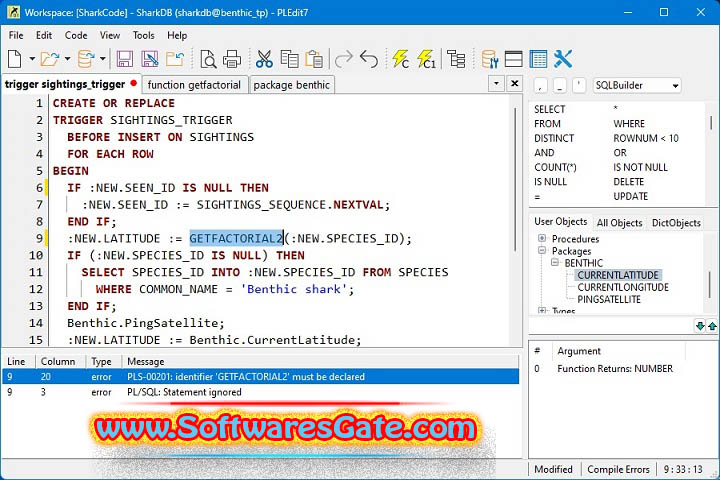Open the Code menu

tap(76, 35)
